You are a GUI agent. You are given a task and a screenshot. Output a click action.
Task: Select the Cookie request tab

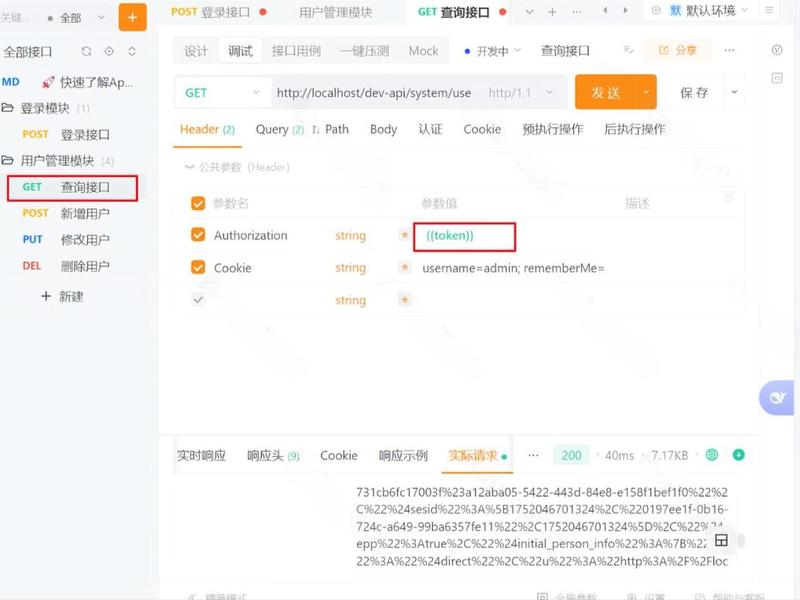tap(482, 130)
